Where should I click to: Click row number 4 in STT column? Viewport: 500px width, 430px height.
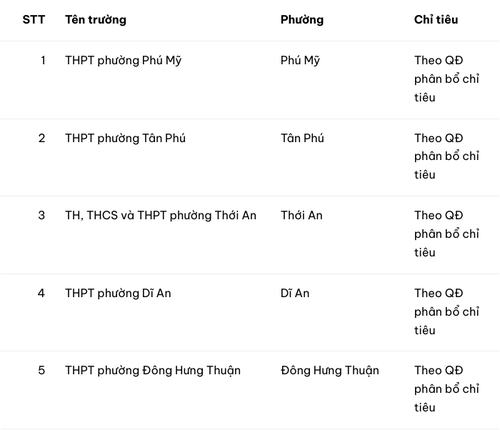point(41,293)
